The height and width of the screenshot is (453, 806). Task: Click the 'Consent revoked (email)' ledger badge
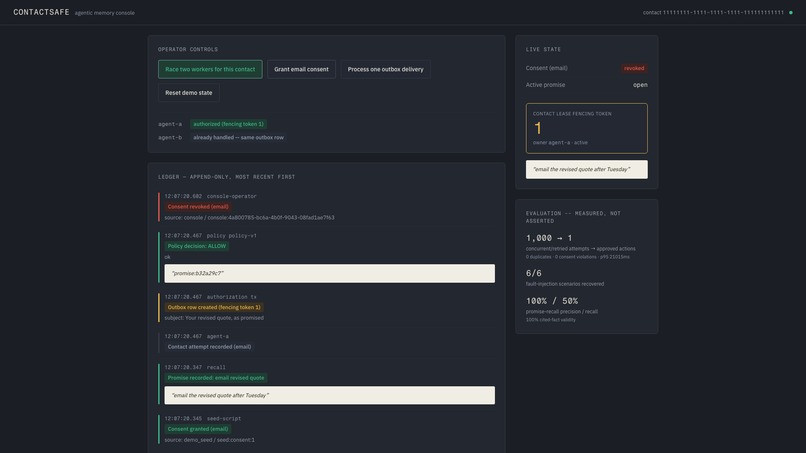pos(198,207)
